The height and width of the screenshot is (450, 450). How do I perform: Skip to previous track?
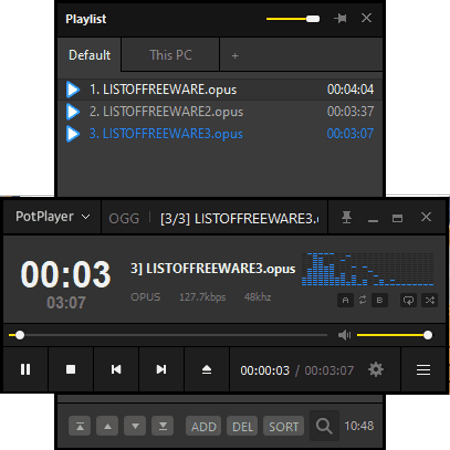point(116,369)
